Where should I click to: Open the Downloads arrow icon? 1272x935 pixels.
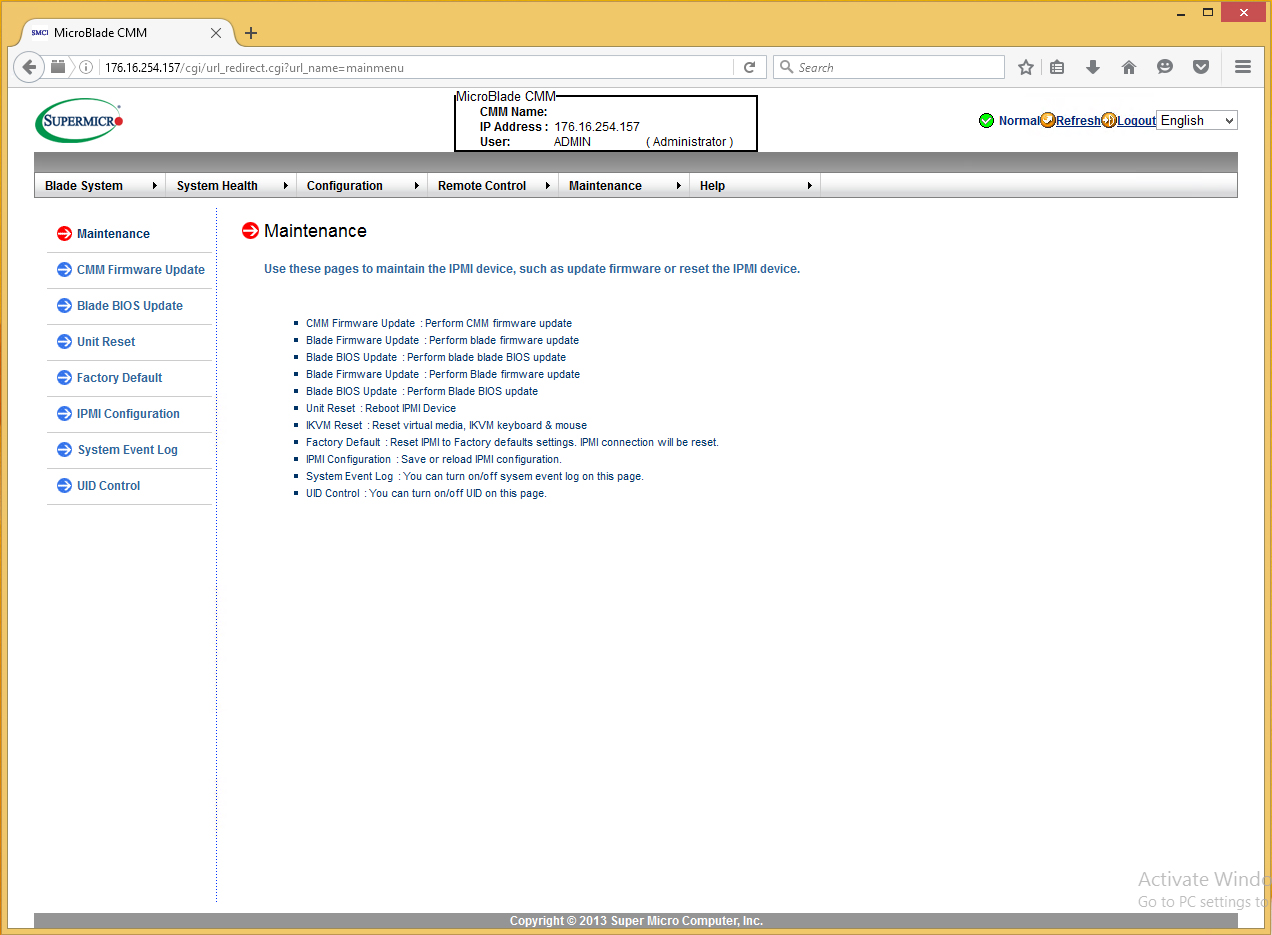(1093, 67)
